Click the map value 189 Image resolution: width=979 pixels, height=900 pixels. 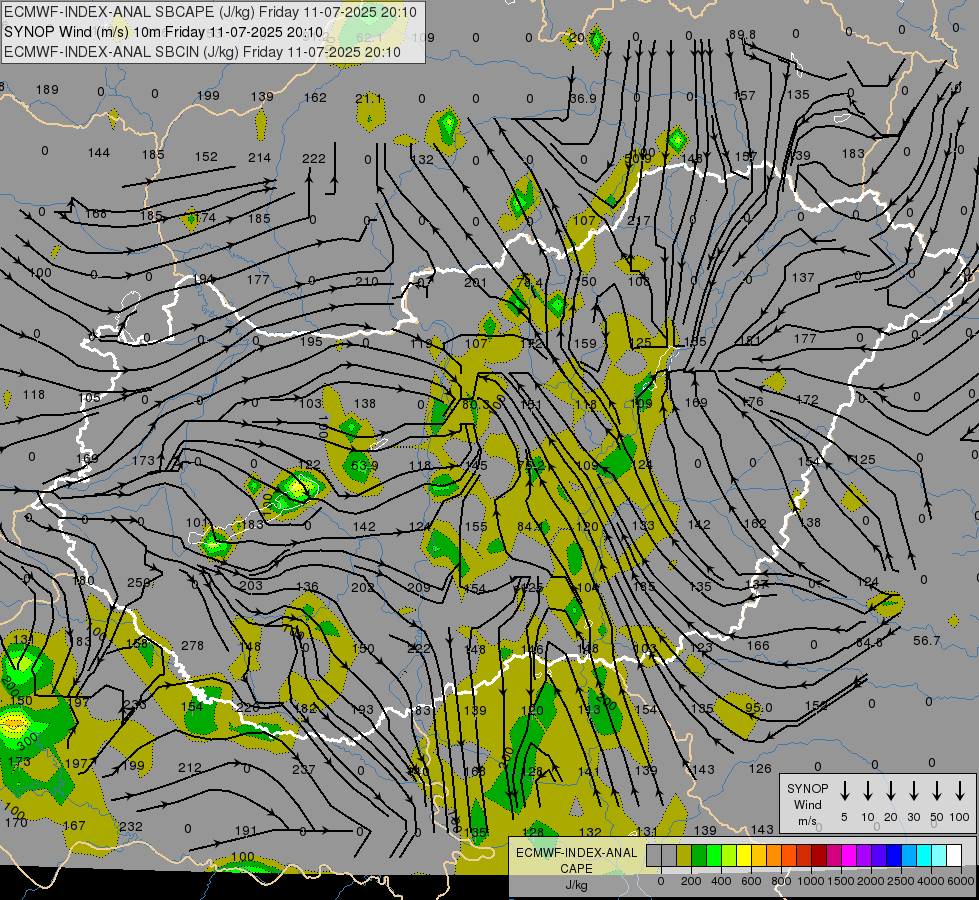pyautogui.click(x=47, y=89)
